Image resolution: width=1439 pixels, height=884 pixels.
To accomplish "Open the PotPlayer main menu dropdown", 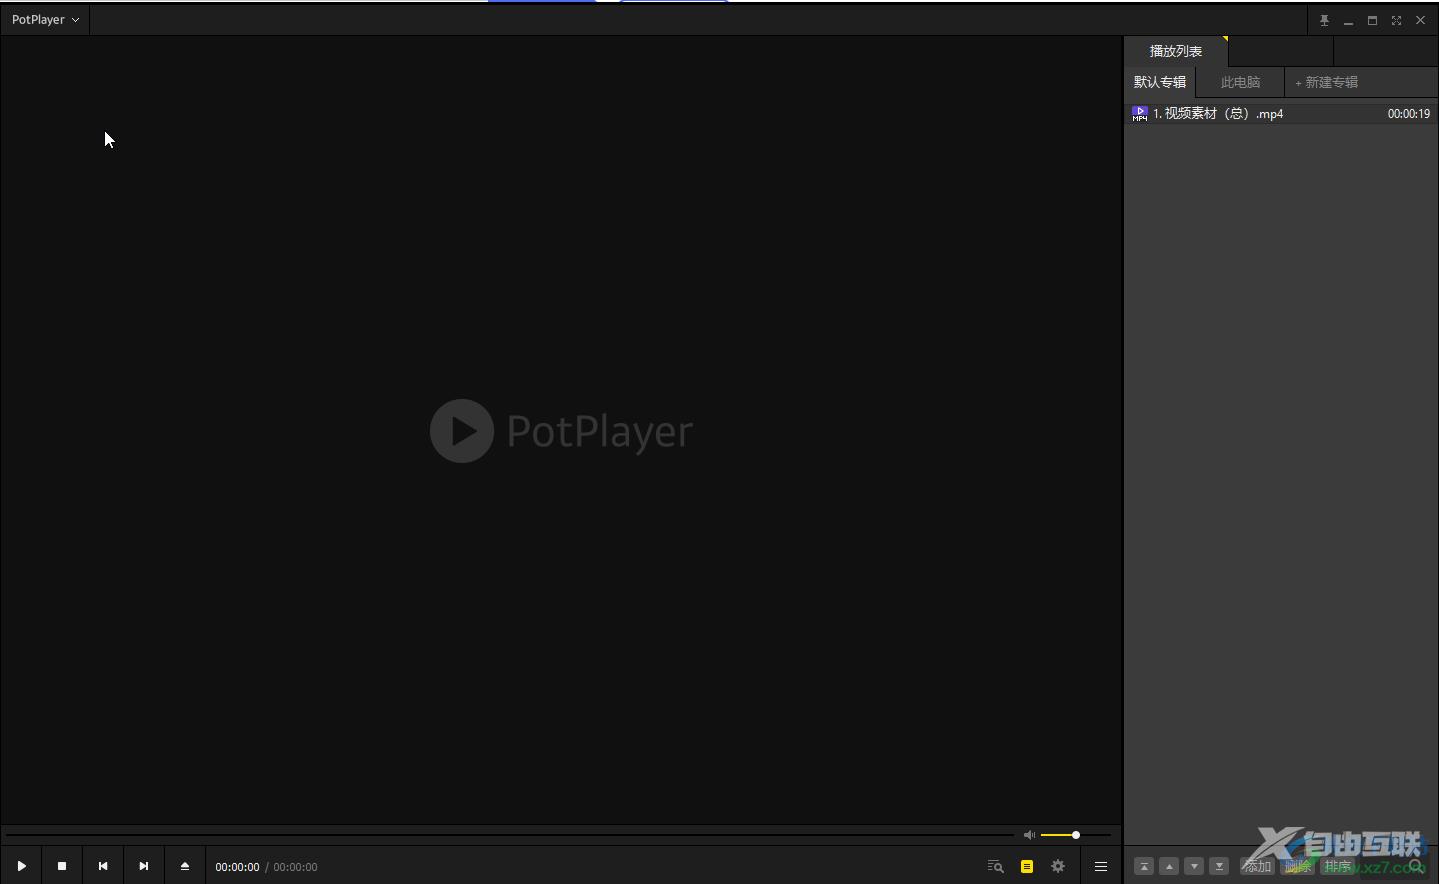I will coord(45,19).
